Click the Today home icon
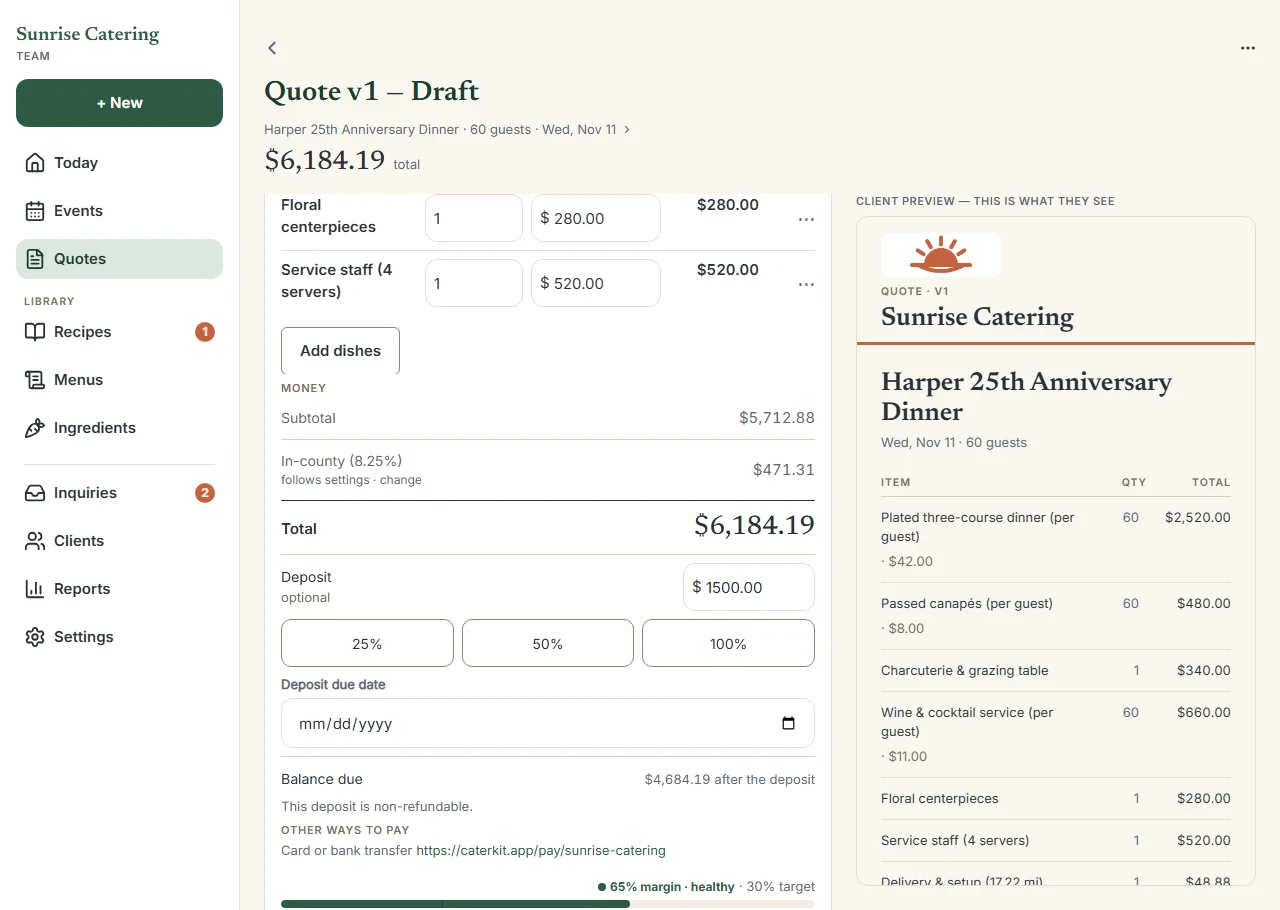 pos(35,163)
